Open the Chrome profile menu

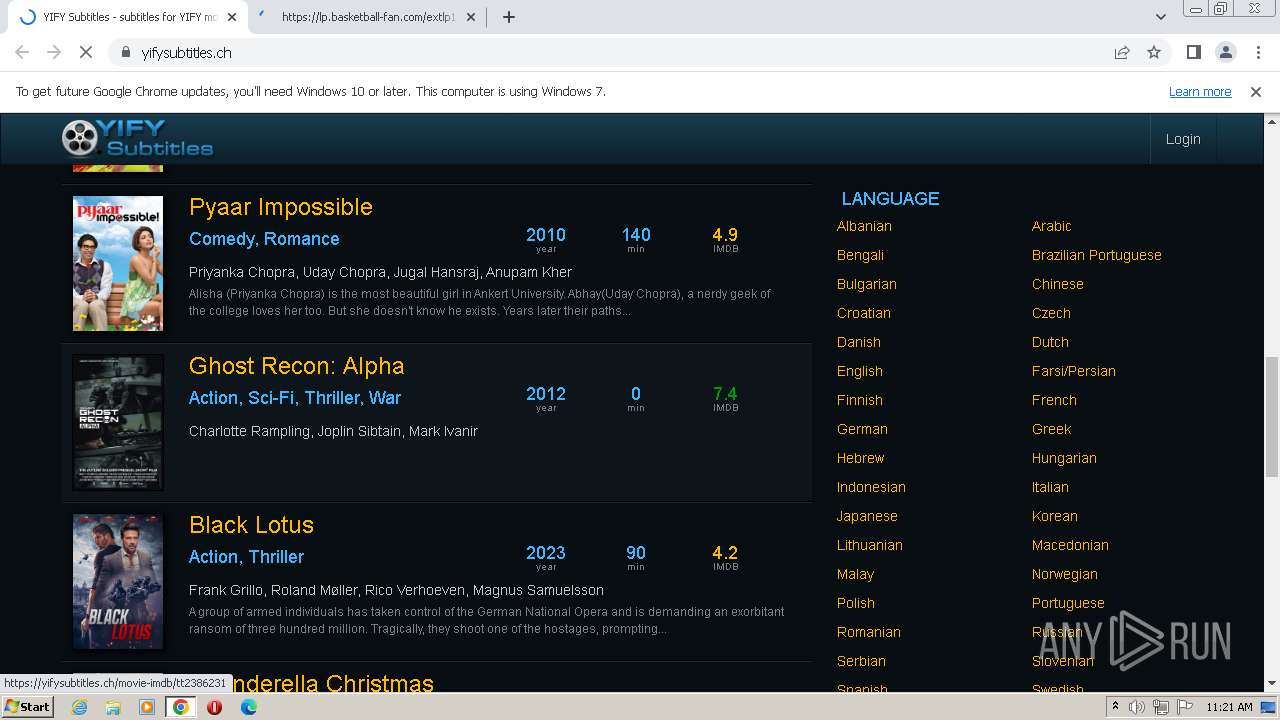click(1225, 52)
